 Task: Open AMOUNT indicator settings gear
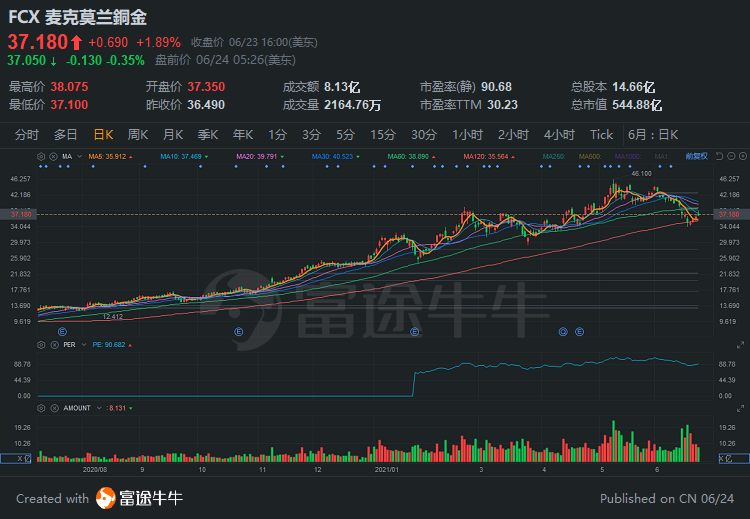42,408
